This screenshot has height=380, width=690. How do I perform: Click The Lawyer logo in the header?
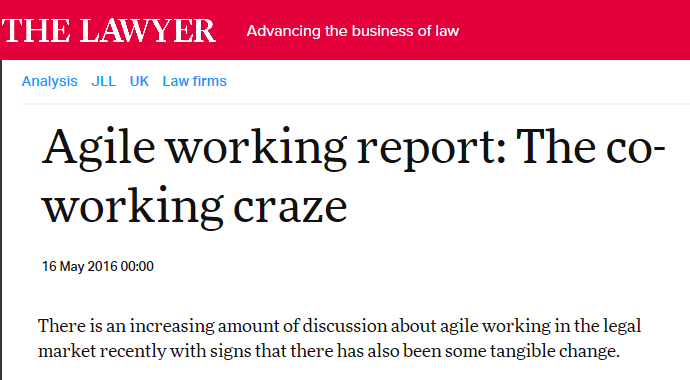pos(108,31)
